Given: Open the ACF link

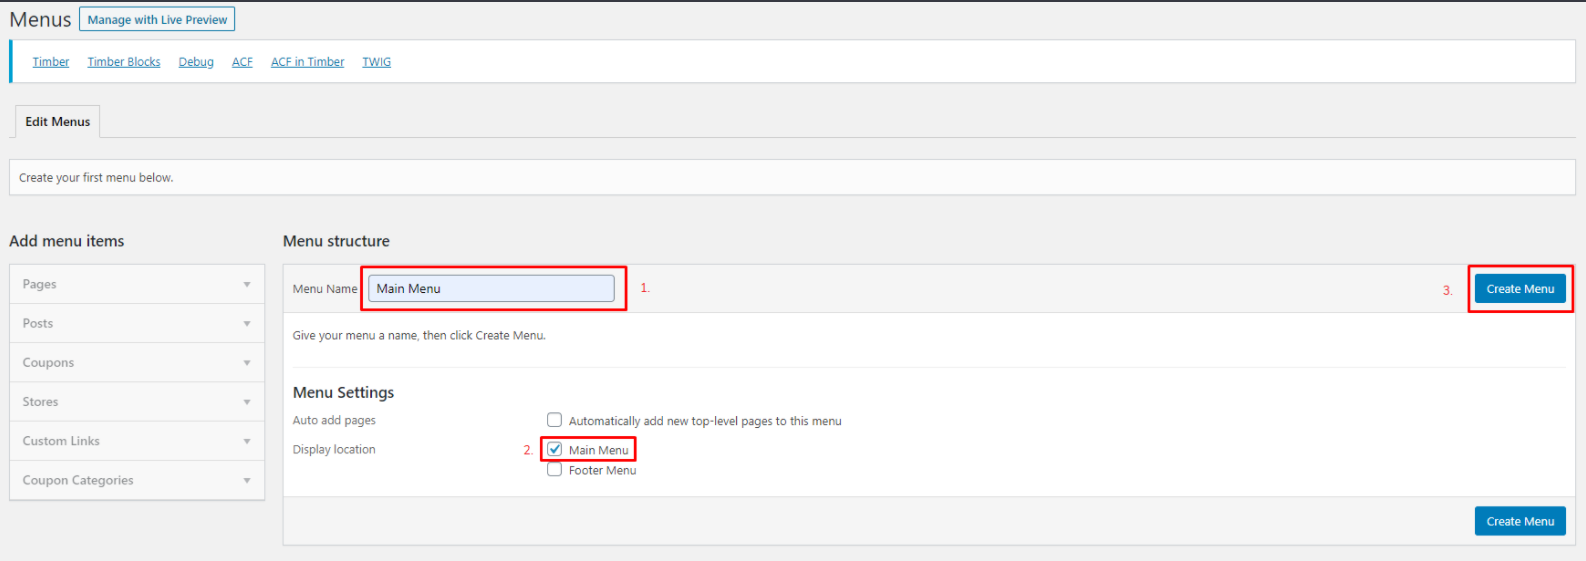Looking at the screenshot, I should pyautogui.click(x=242, y=62).
